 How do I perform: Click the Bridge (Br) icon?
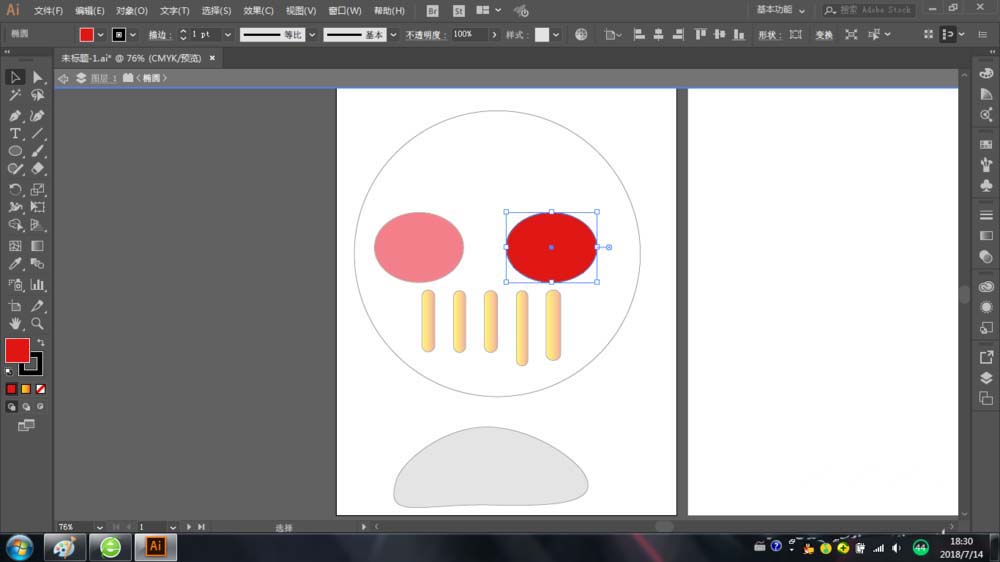click(x=432, y=10)
